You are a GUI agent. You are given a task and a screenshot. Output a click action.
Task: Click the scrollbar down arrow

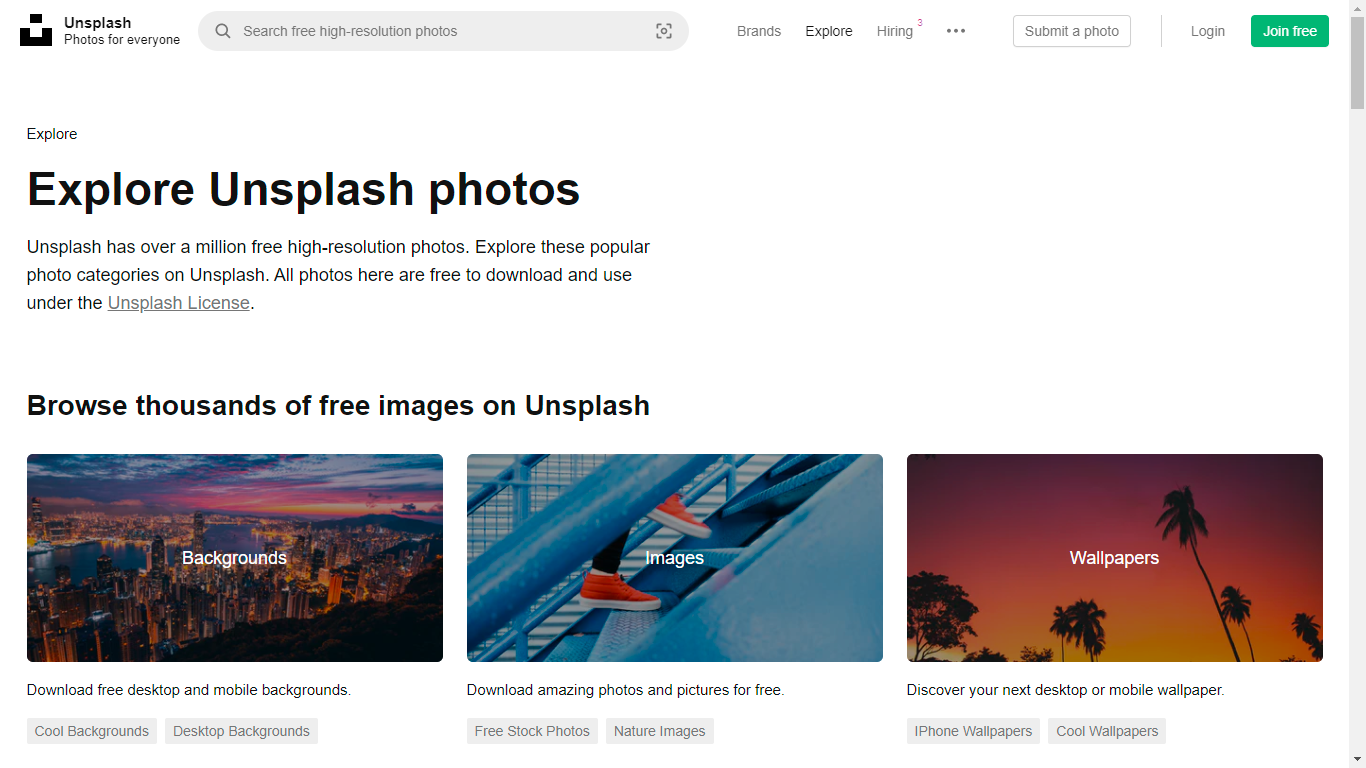coord(1357,760)
